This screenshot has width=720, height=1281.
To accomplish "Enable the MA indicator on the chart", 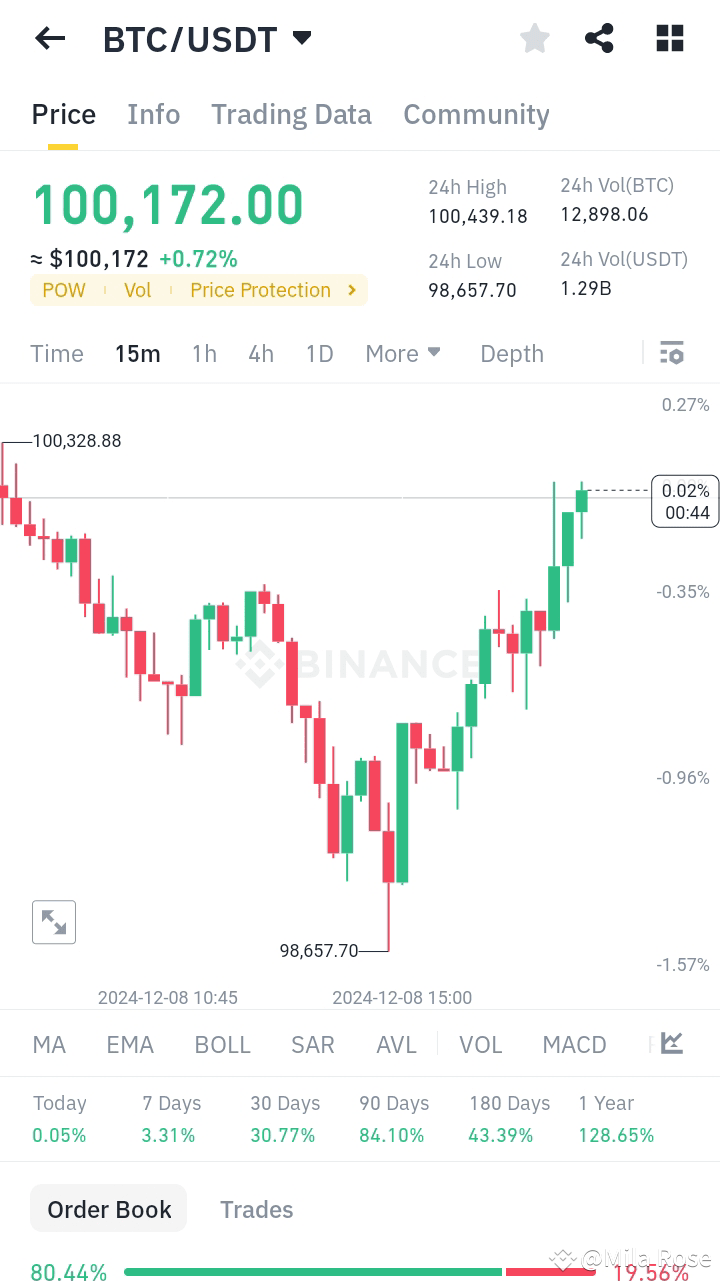I will [48, 1044].
